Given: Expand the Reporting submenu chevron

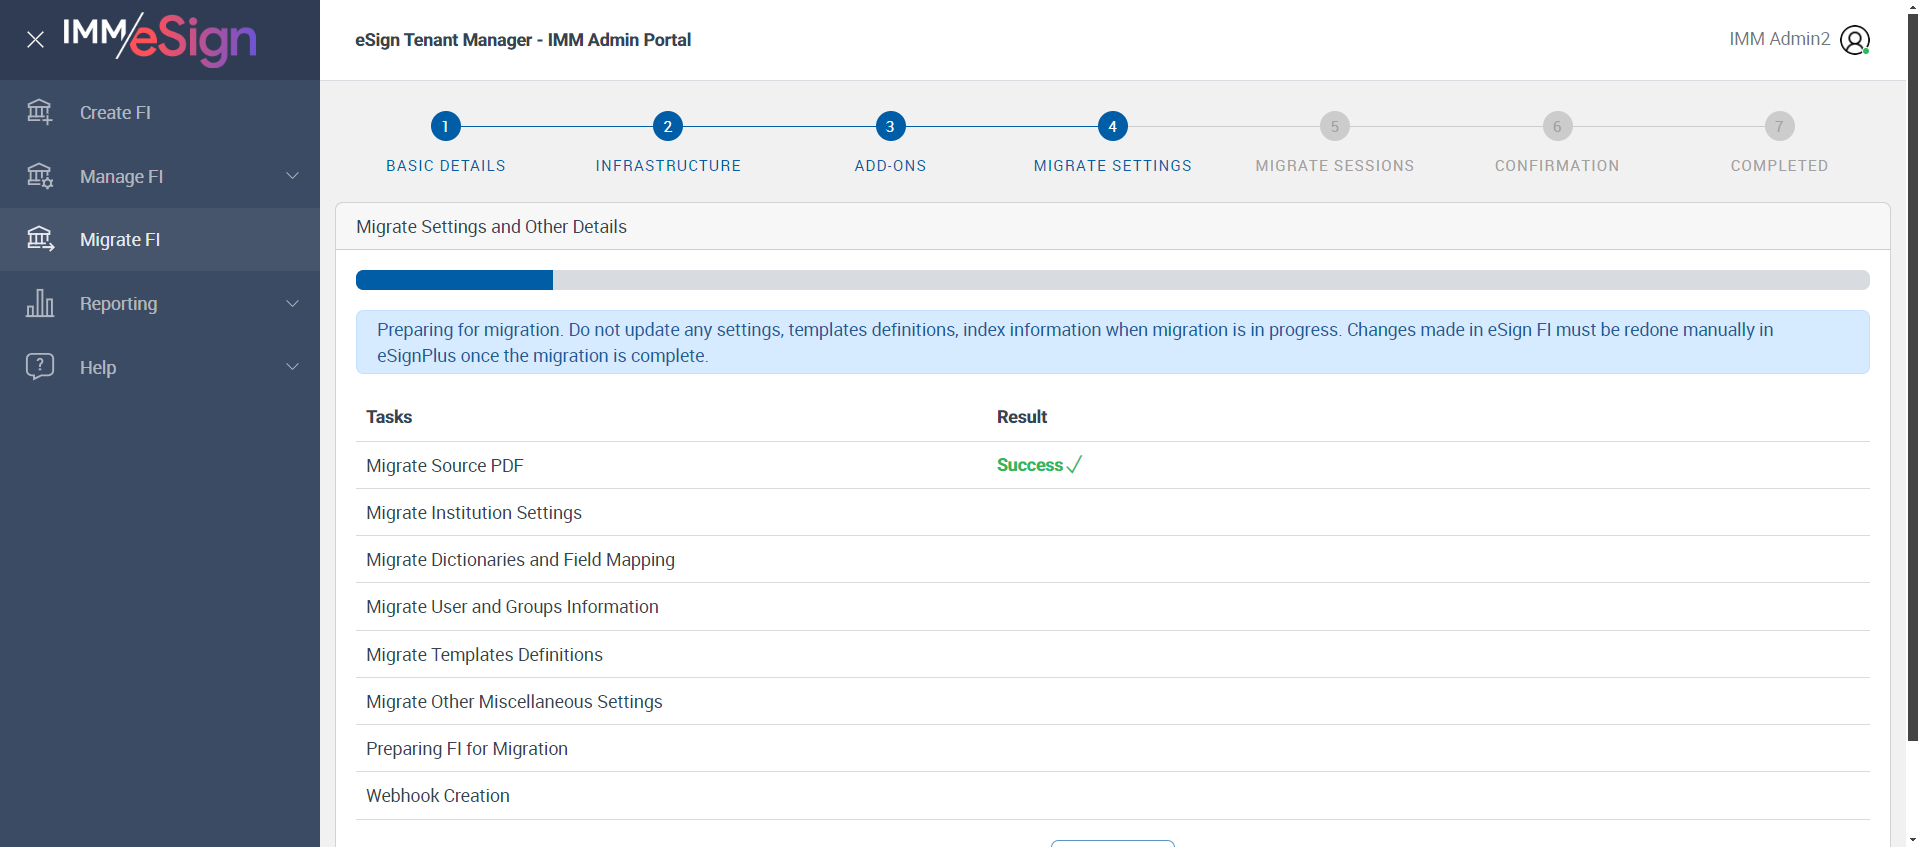Looking at the screenshot, I should click(x=293, y=303).
